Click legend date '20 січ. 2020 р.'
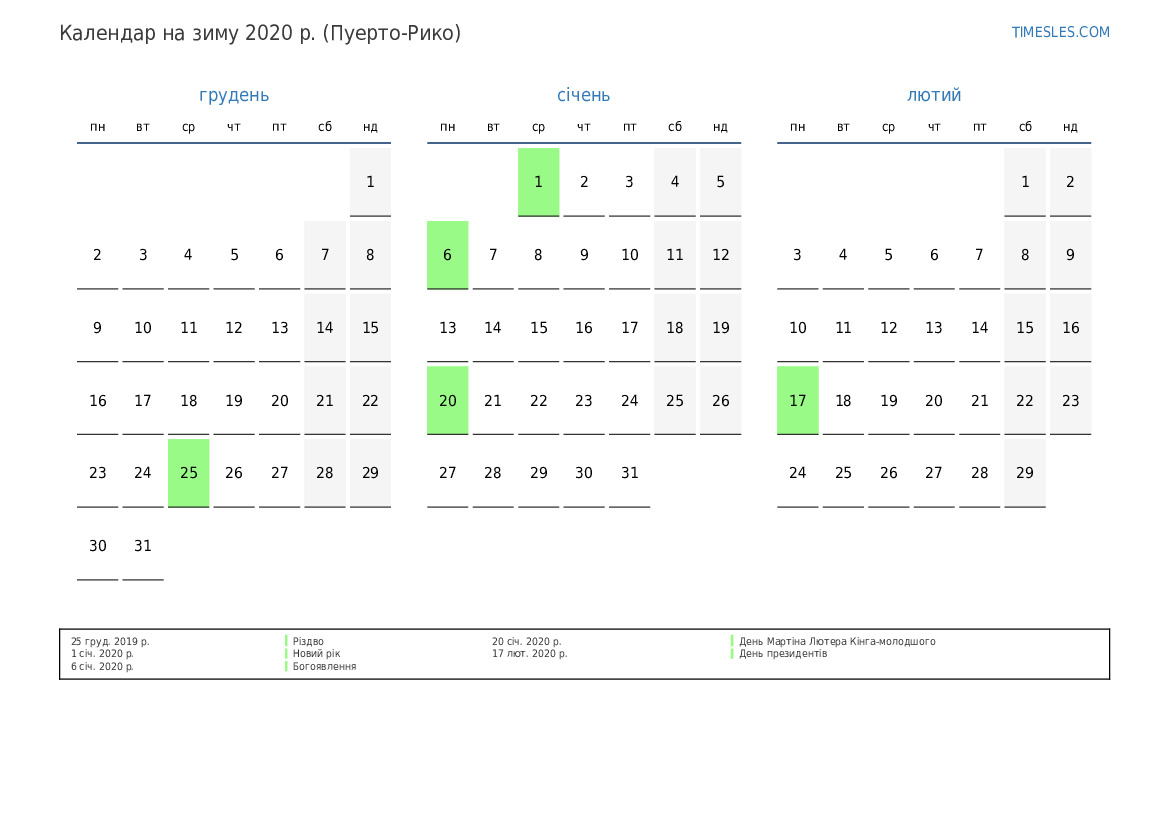Image resolution: width=1169 pixels, height=827 pixels. 526,641
